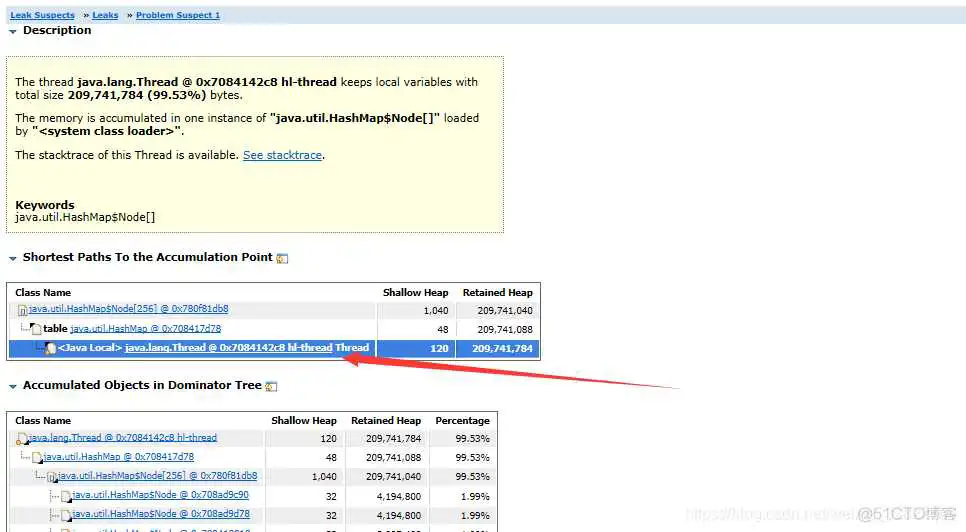Viewport: 966px width, 532px height.
Task: Collapse Accumulated Objects in Dominator Tree section
Action: pos(13,386)
